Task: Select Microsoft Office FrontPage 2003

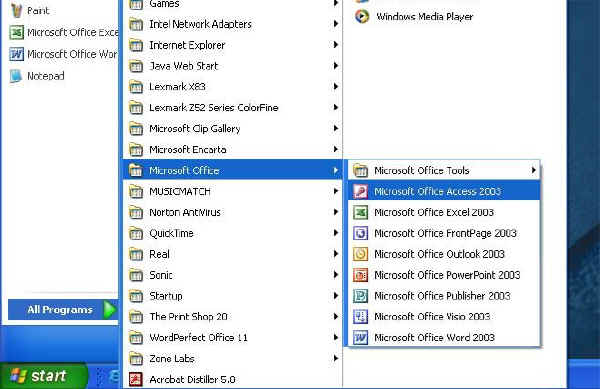Action: pos(444,233)
